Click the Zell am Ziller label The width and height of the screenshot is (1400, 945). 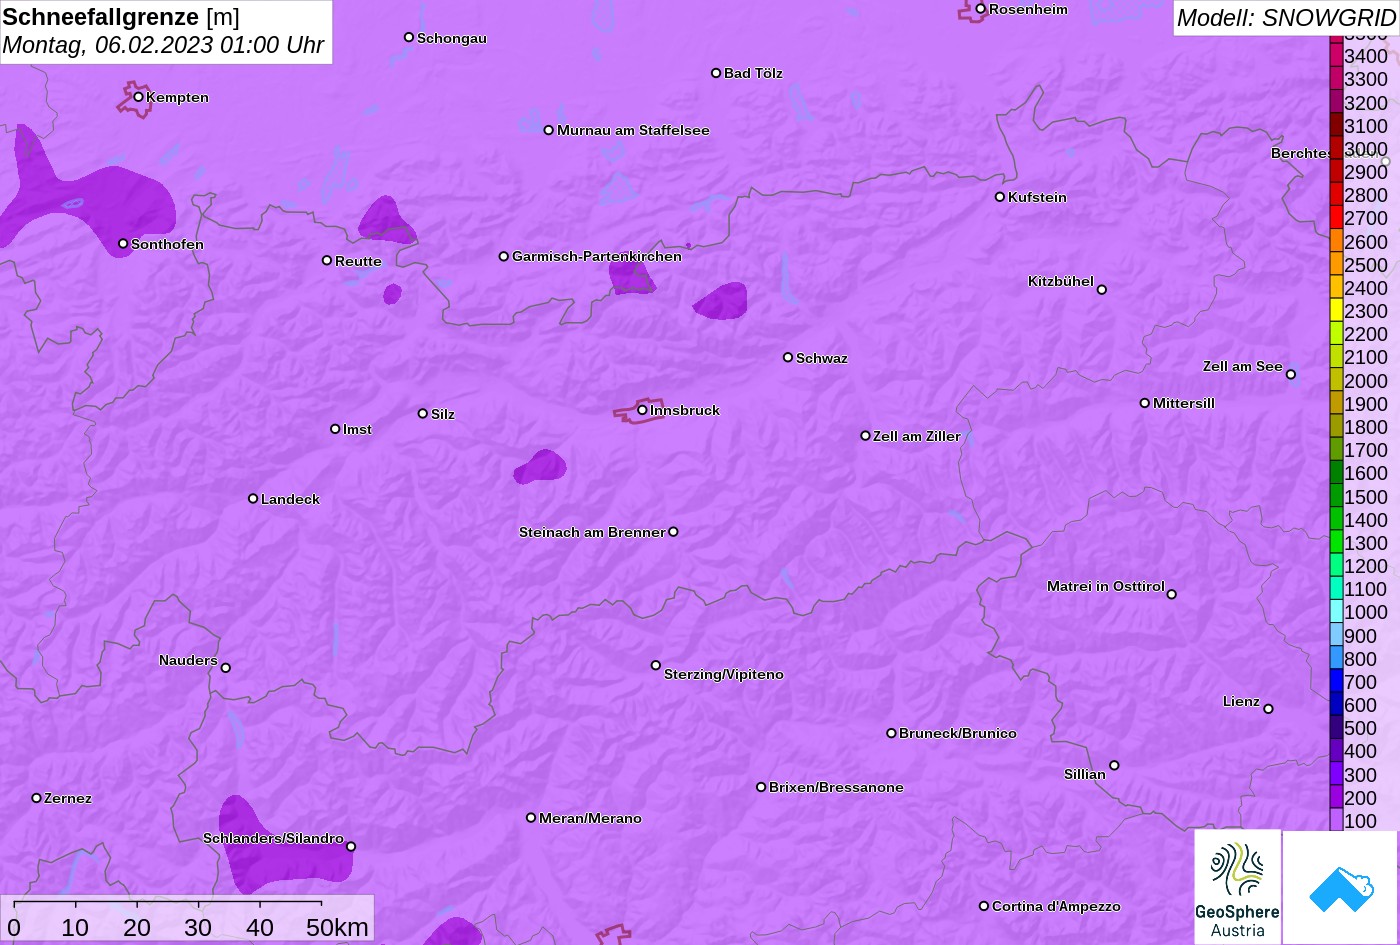point(917,436)
